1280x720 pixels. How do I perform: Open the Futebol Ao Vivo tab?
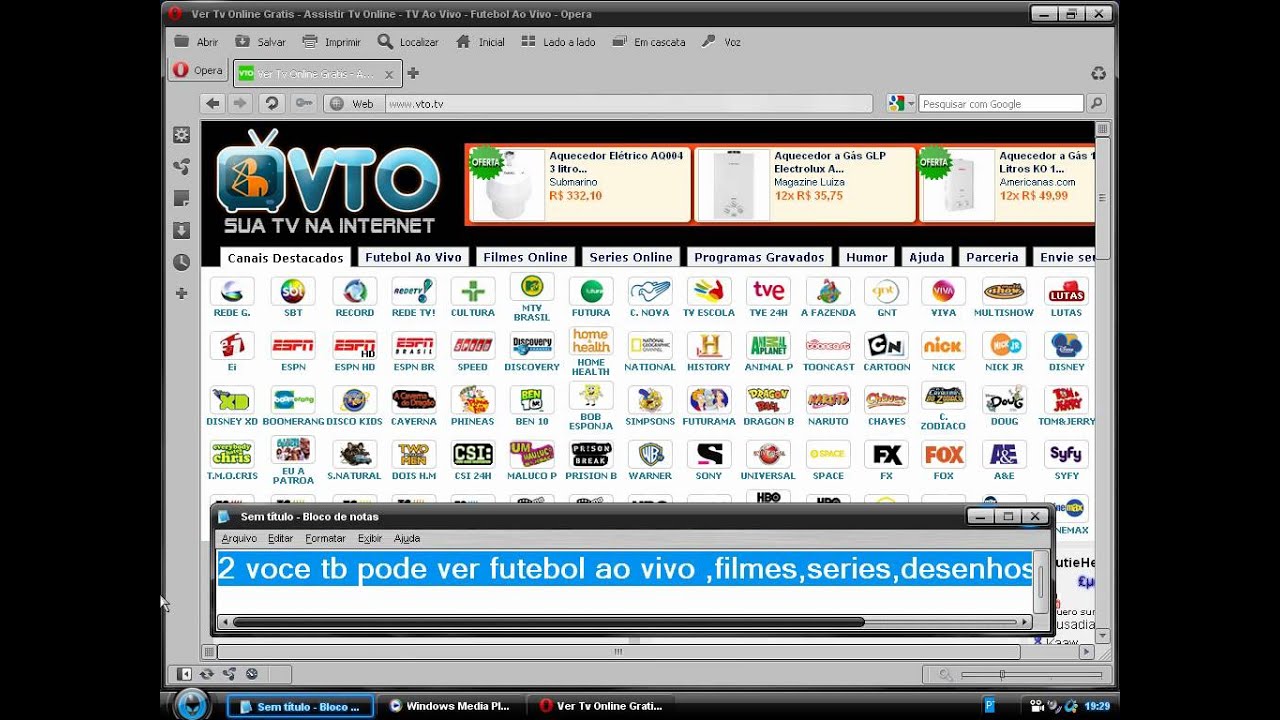click(x=413, y=257)
